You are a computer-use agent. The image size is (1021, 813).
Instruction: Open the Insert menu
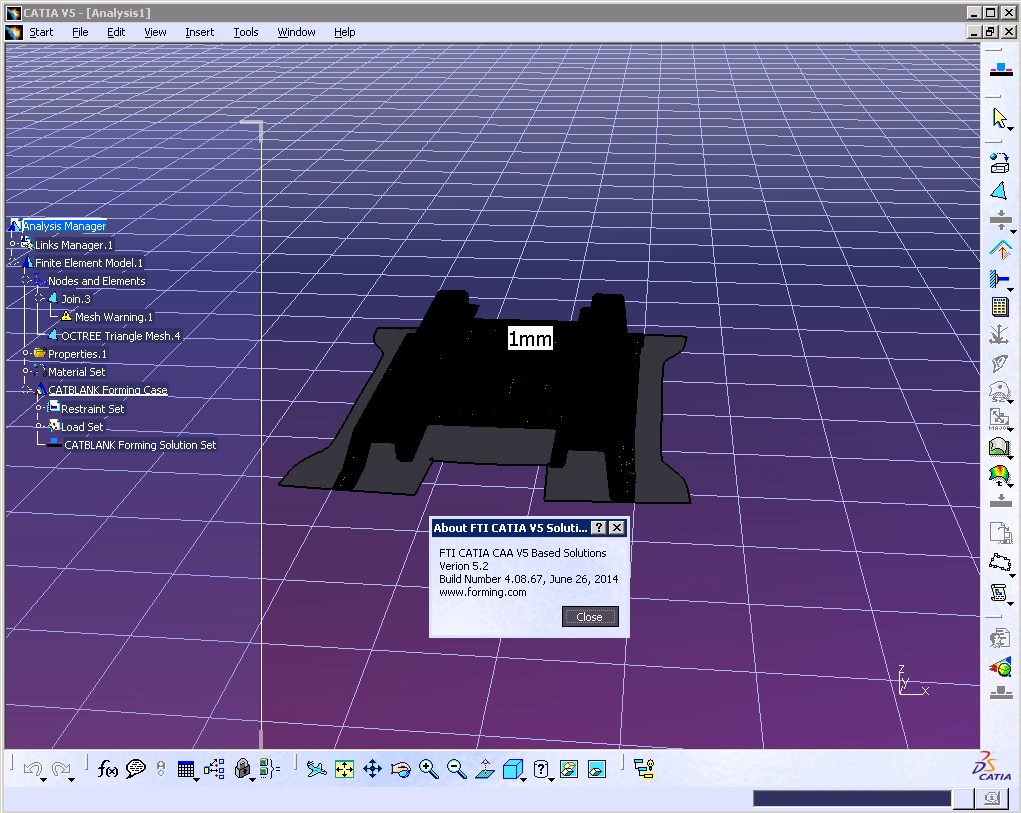(199, 32)
